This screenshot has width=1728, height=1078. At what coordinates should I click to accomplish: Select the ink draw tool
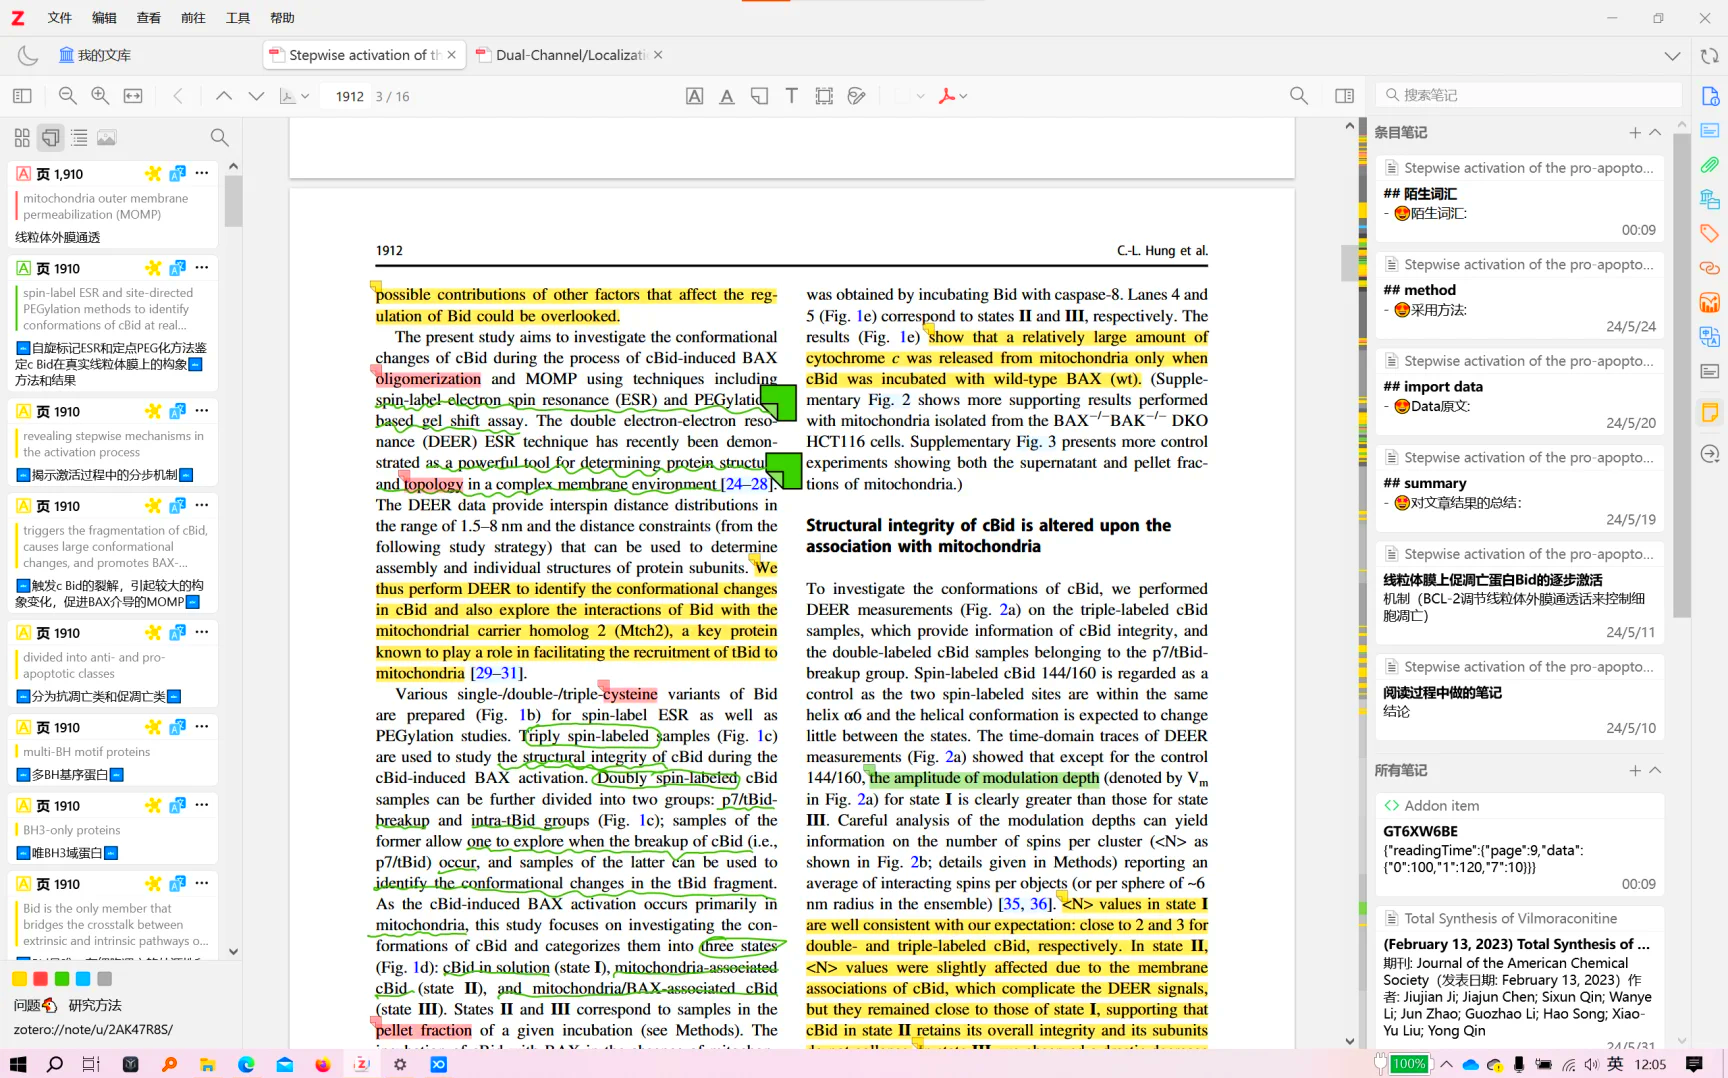tap(856, 96)
